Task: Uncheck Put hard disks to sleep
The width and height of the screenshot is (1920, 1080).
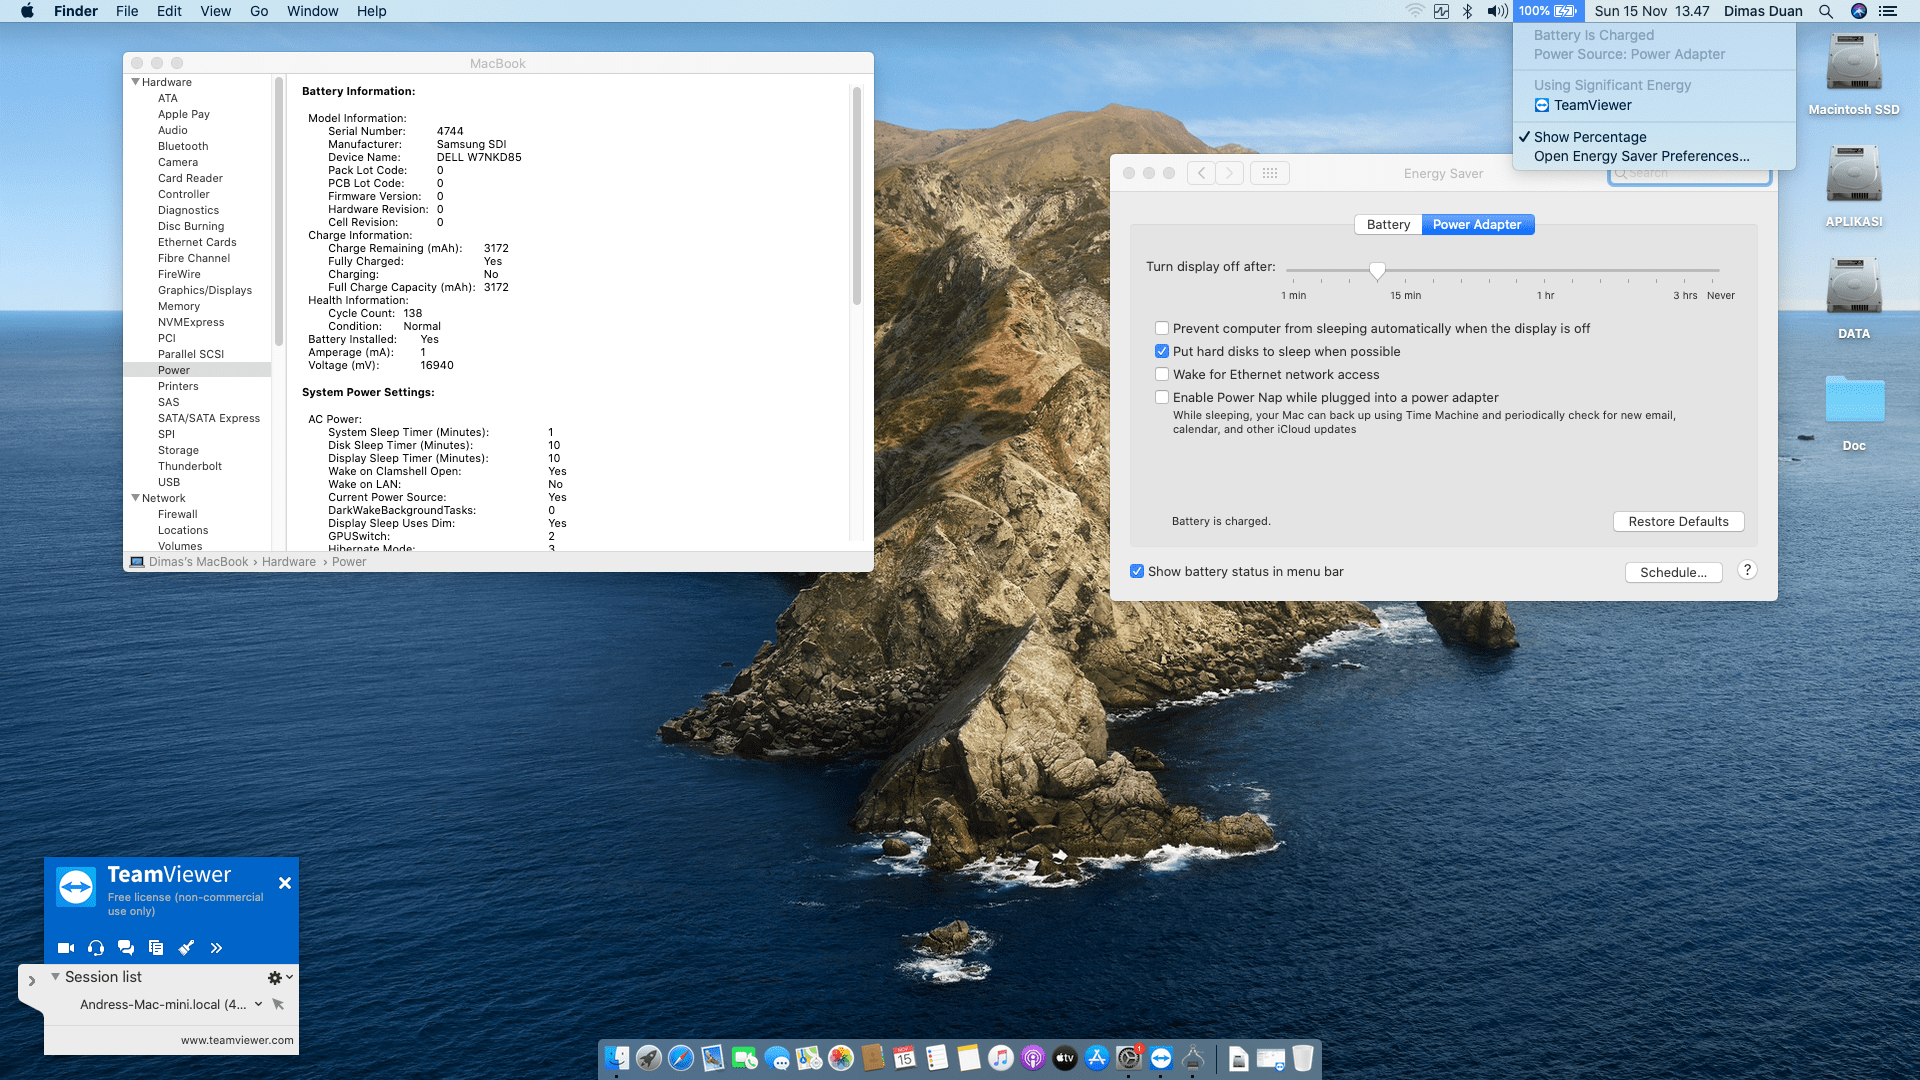Action: pos(1162,351)
